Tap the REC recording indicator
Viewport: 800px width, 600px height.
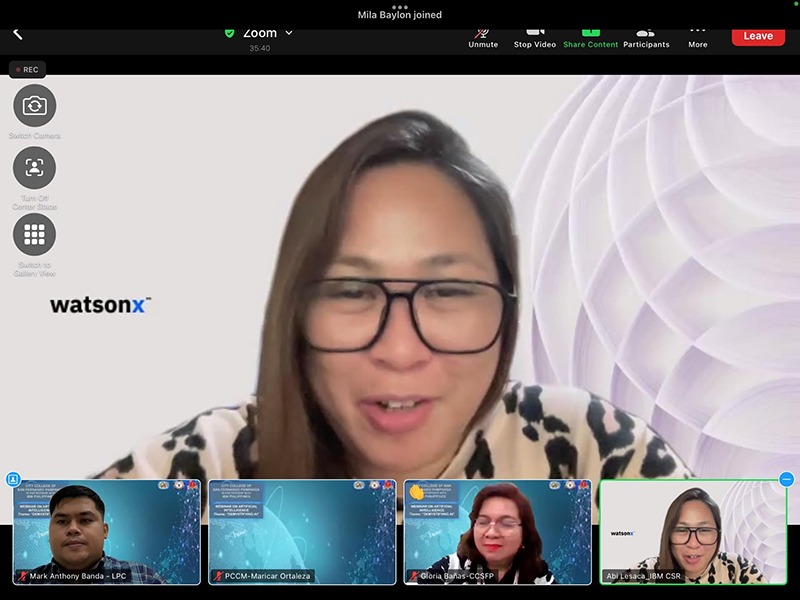(27, 70)
